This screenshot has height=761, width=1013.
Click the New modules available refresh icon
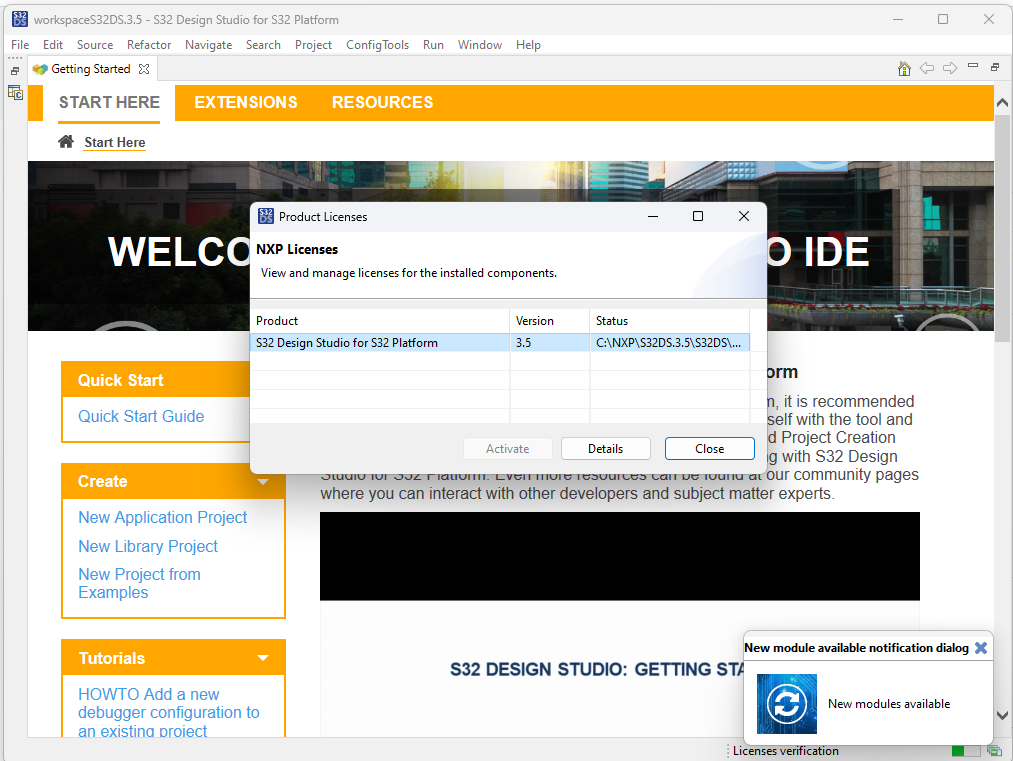pos(786,703)
